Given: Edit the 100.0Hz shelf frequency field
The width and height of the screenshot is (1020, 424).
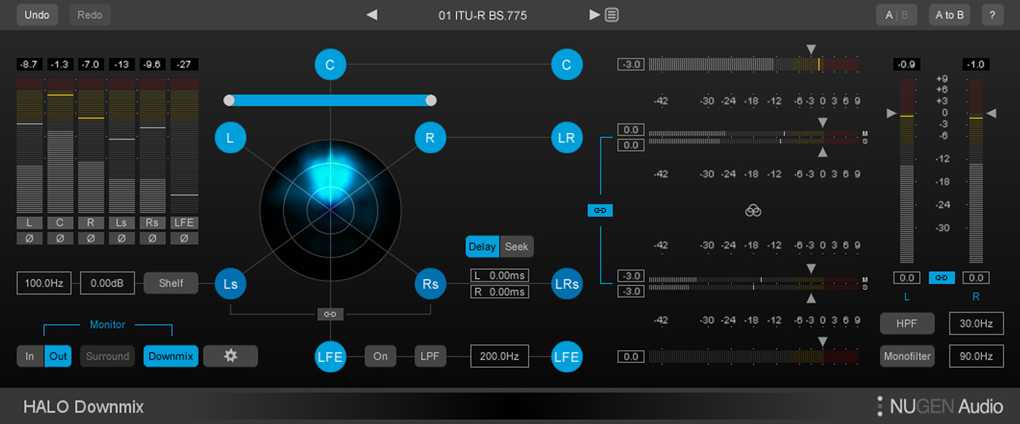Looking at the screenshot, I should click(x=44, y=284).
